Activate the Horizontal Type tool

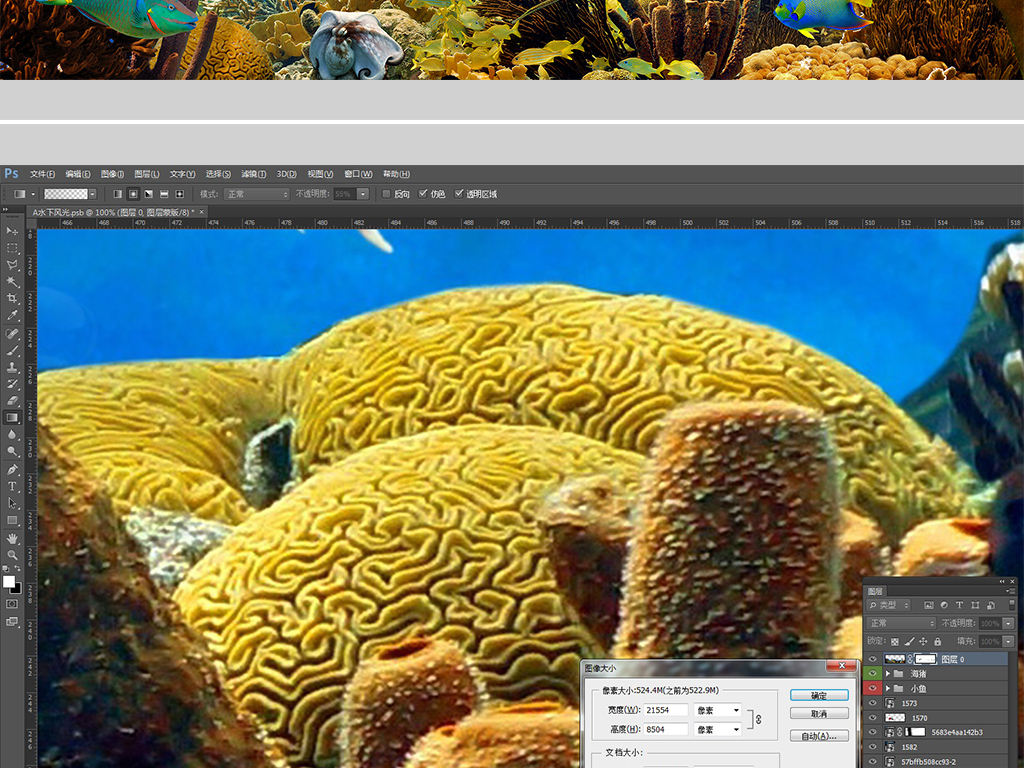point(12,486)
